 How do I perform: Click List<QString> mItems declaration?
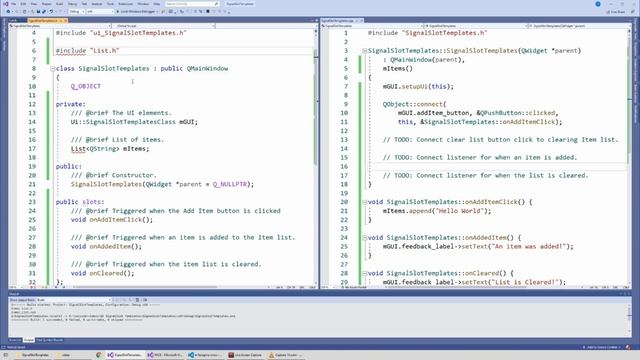[x=110, y=149]
